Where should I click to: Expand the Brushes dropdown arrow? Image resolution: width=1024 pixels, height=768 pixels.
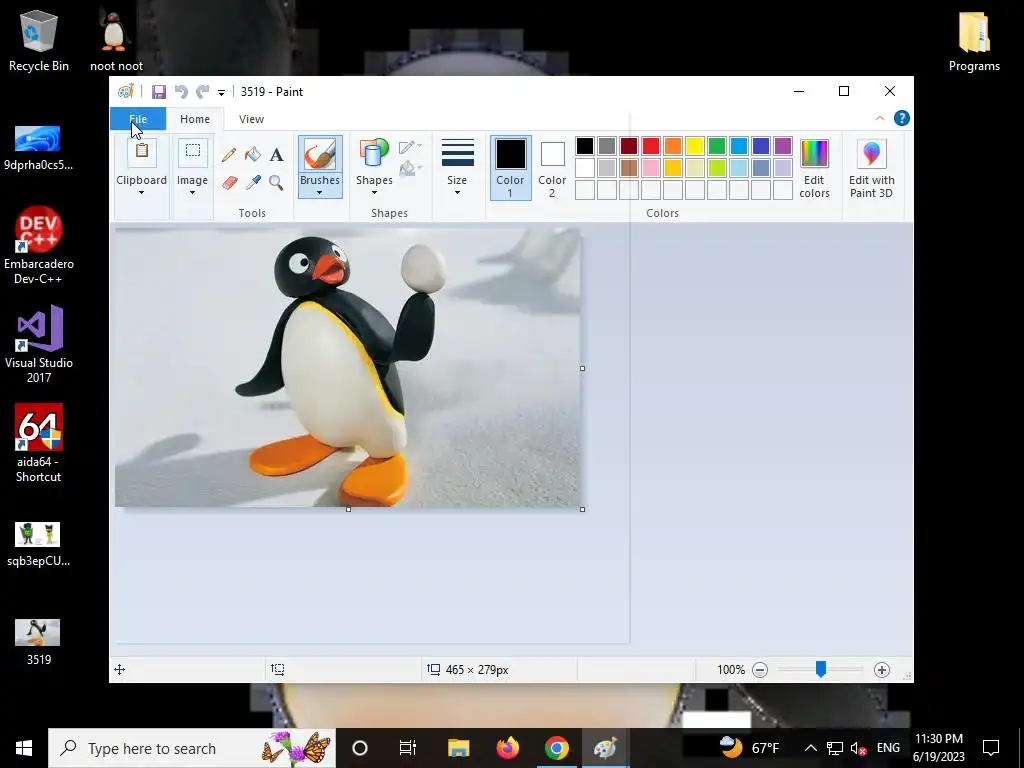pyautogui.click(x=319, y=193)
